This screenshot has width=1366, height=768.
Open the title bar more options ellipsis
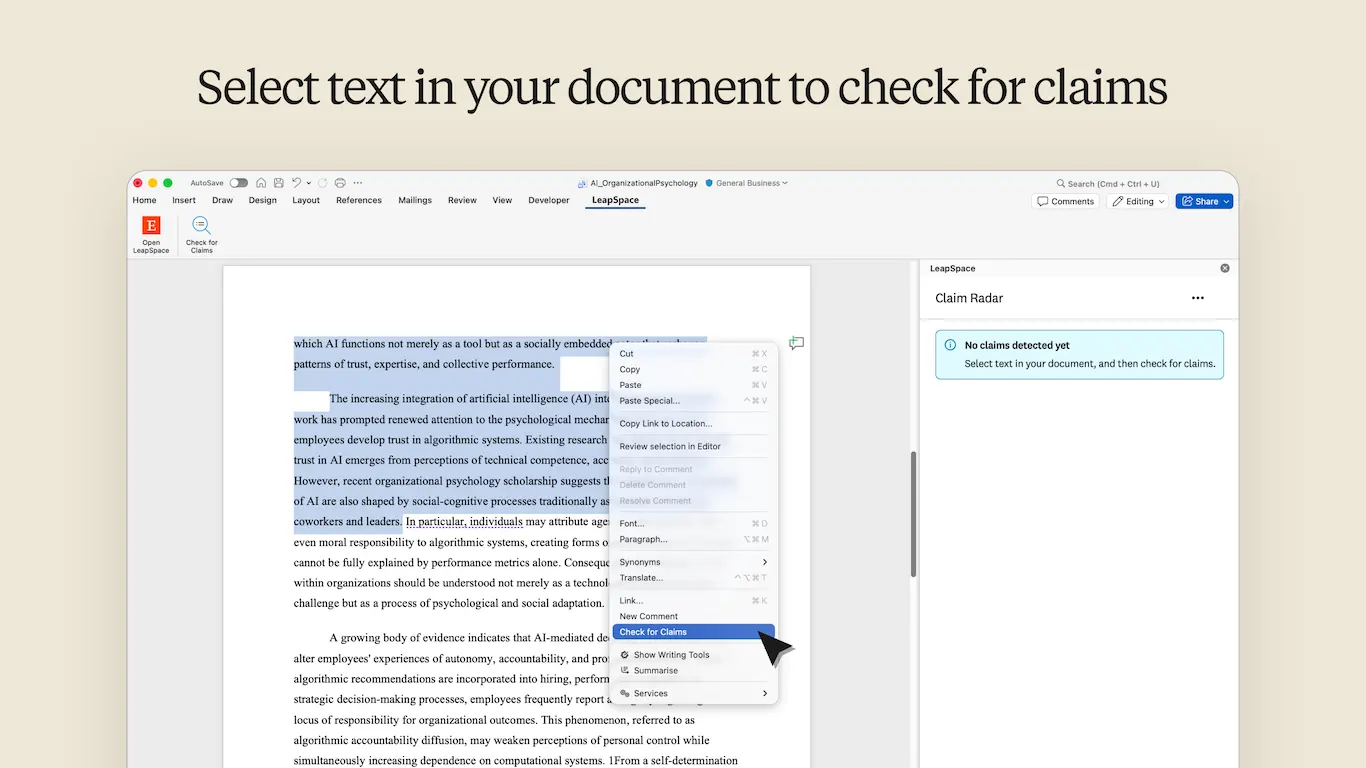(358, 183)
